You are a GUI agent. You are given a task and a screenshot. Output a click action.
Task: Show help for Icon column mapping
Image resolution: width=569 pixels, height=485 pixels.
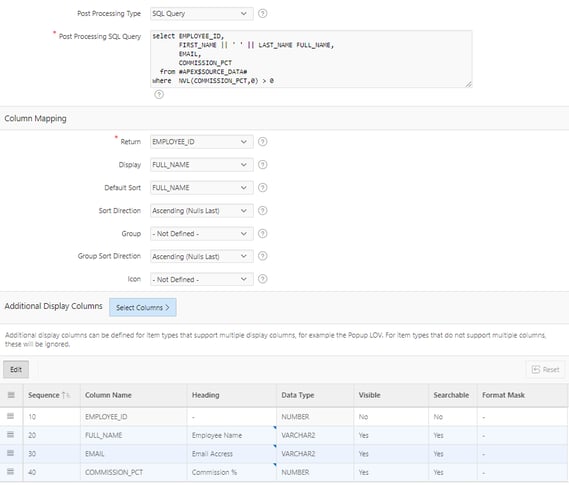(262, 279)
